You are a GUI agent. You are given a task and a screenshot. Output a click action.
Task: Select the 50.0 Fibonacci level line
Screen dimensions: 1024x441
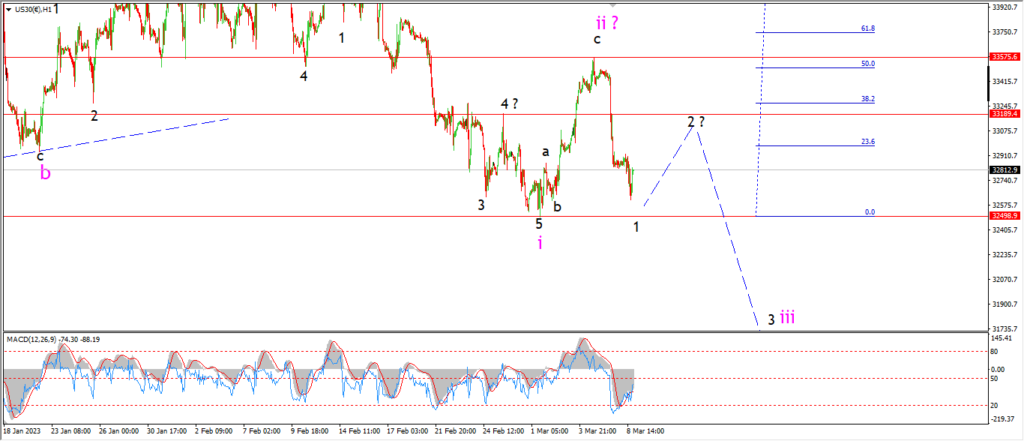click(x=815, y=68)
